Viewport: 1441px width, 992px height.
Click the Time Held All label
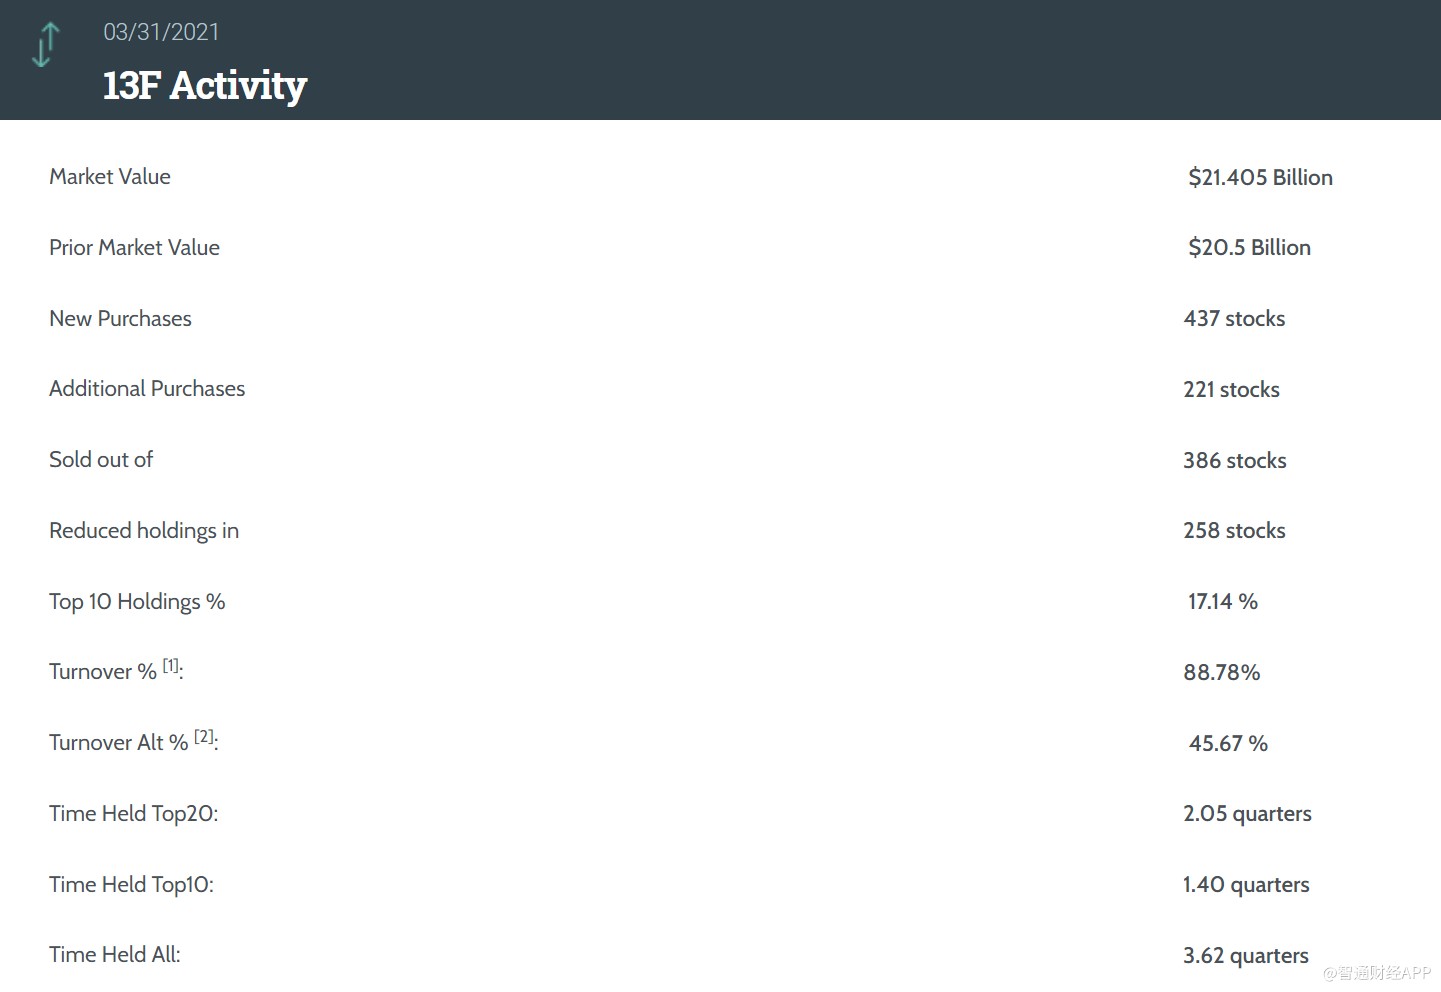115,955
